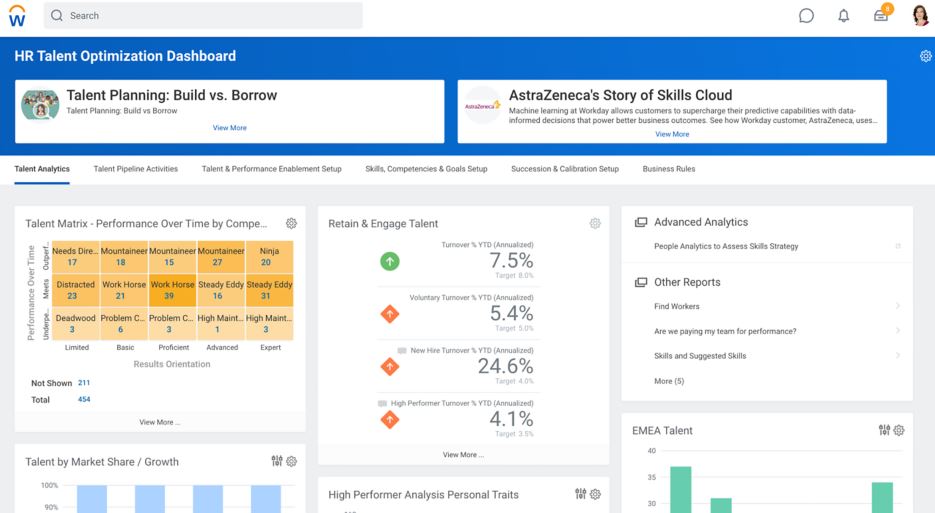Open the inbox tray icon with badge
Viewport: 935px width, 513px height.
[x=881, y=14]
